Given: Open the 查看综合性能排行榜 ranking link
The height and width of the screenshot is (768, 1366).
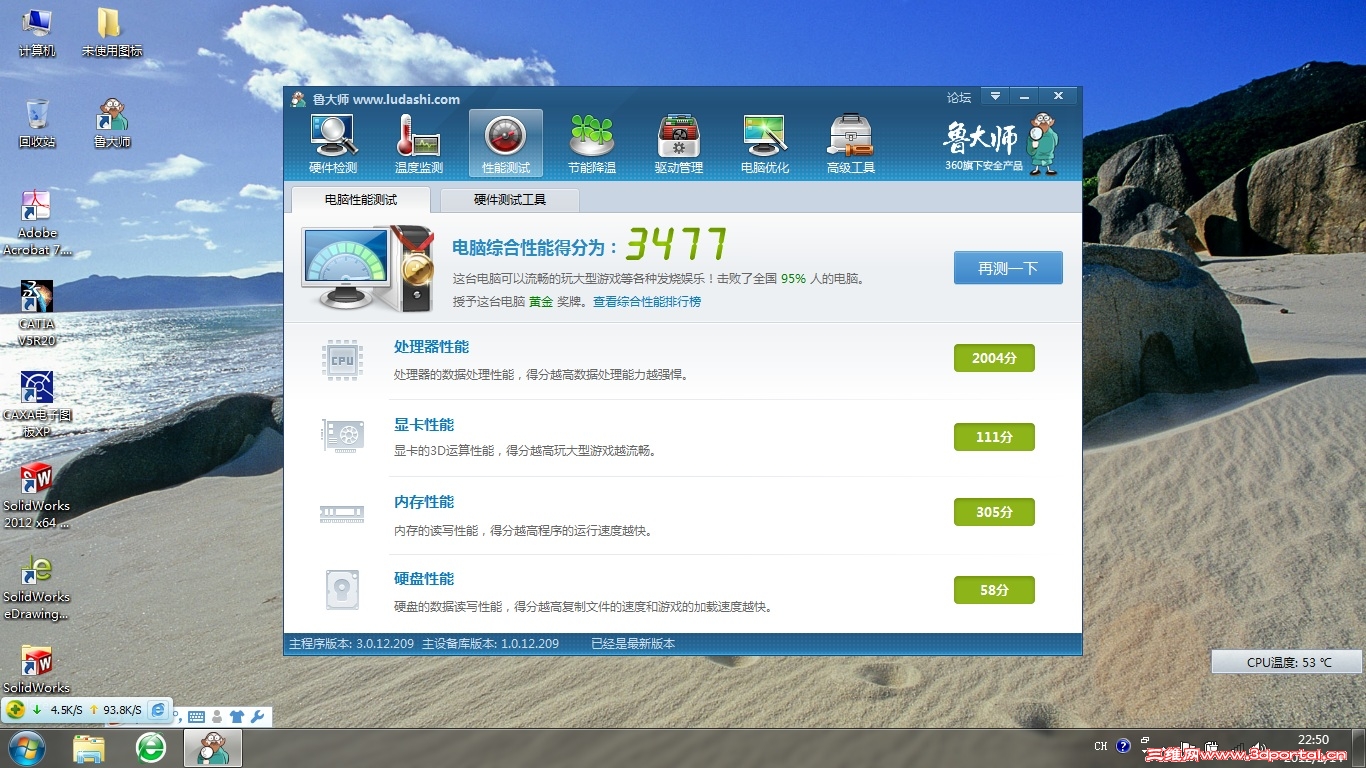Looking at the screenshot, I should (x=647, y=301).
